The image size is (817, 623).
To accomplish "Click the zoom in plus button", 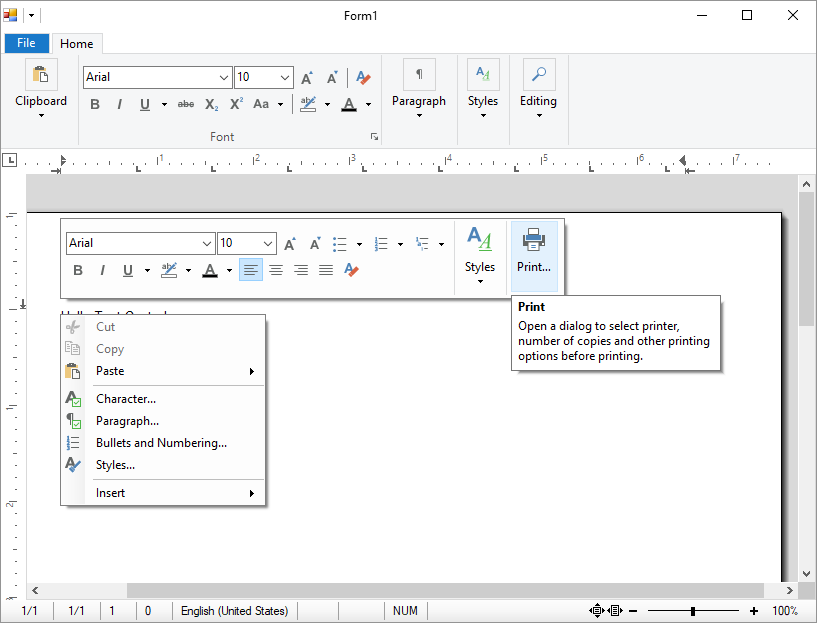I will click(x=753, y=610).
